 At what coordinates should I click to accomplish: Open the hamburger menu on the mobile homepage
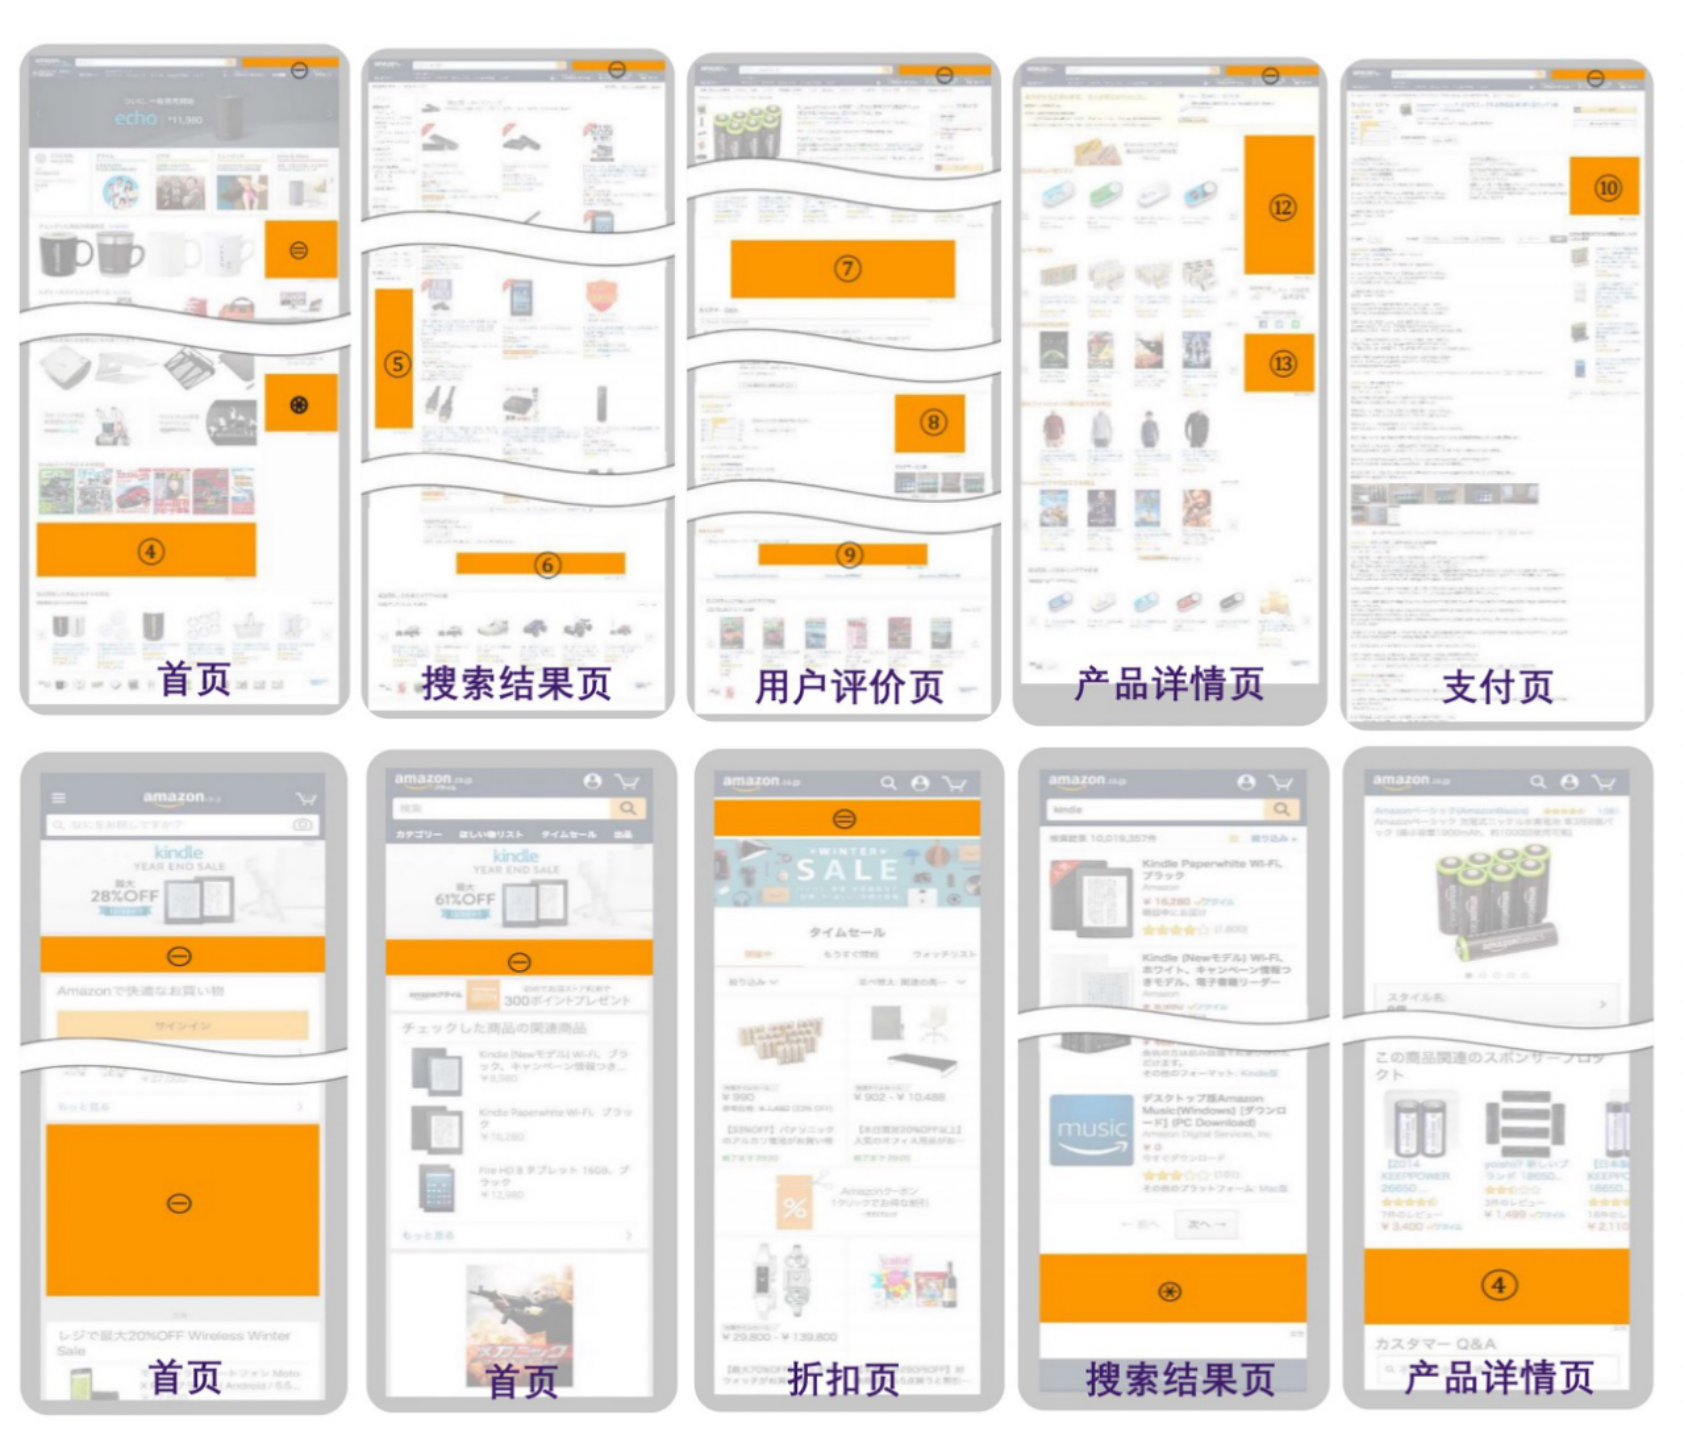click(x=59, y=798)
